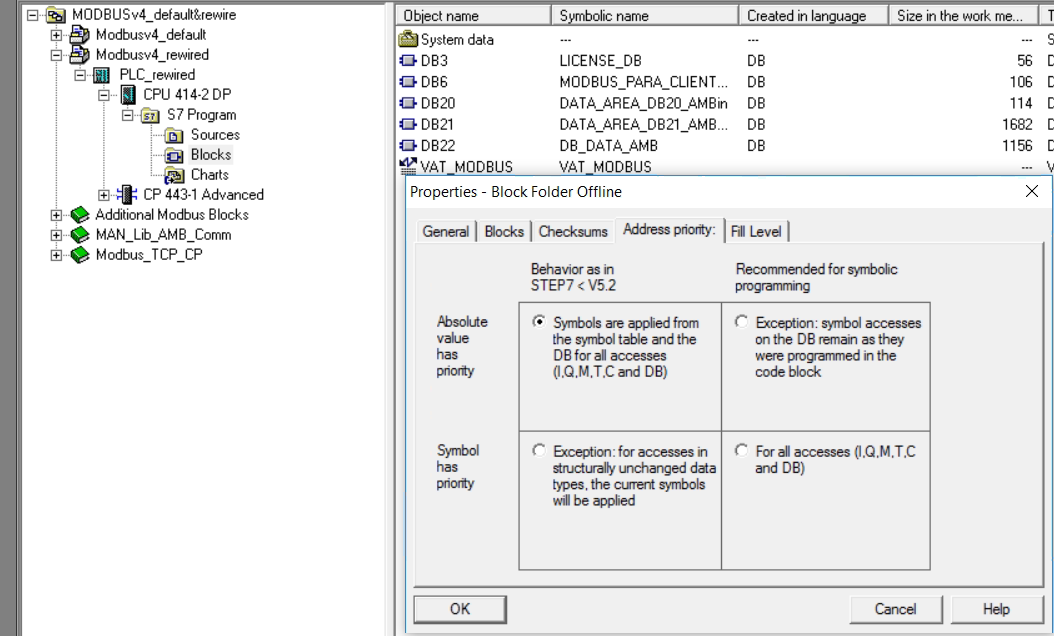Click the DB6 block icon
The height and width of the screenshot is (636, 1054).
[x=408, y=82]
